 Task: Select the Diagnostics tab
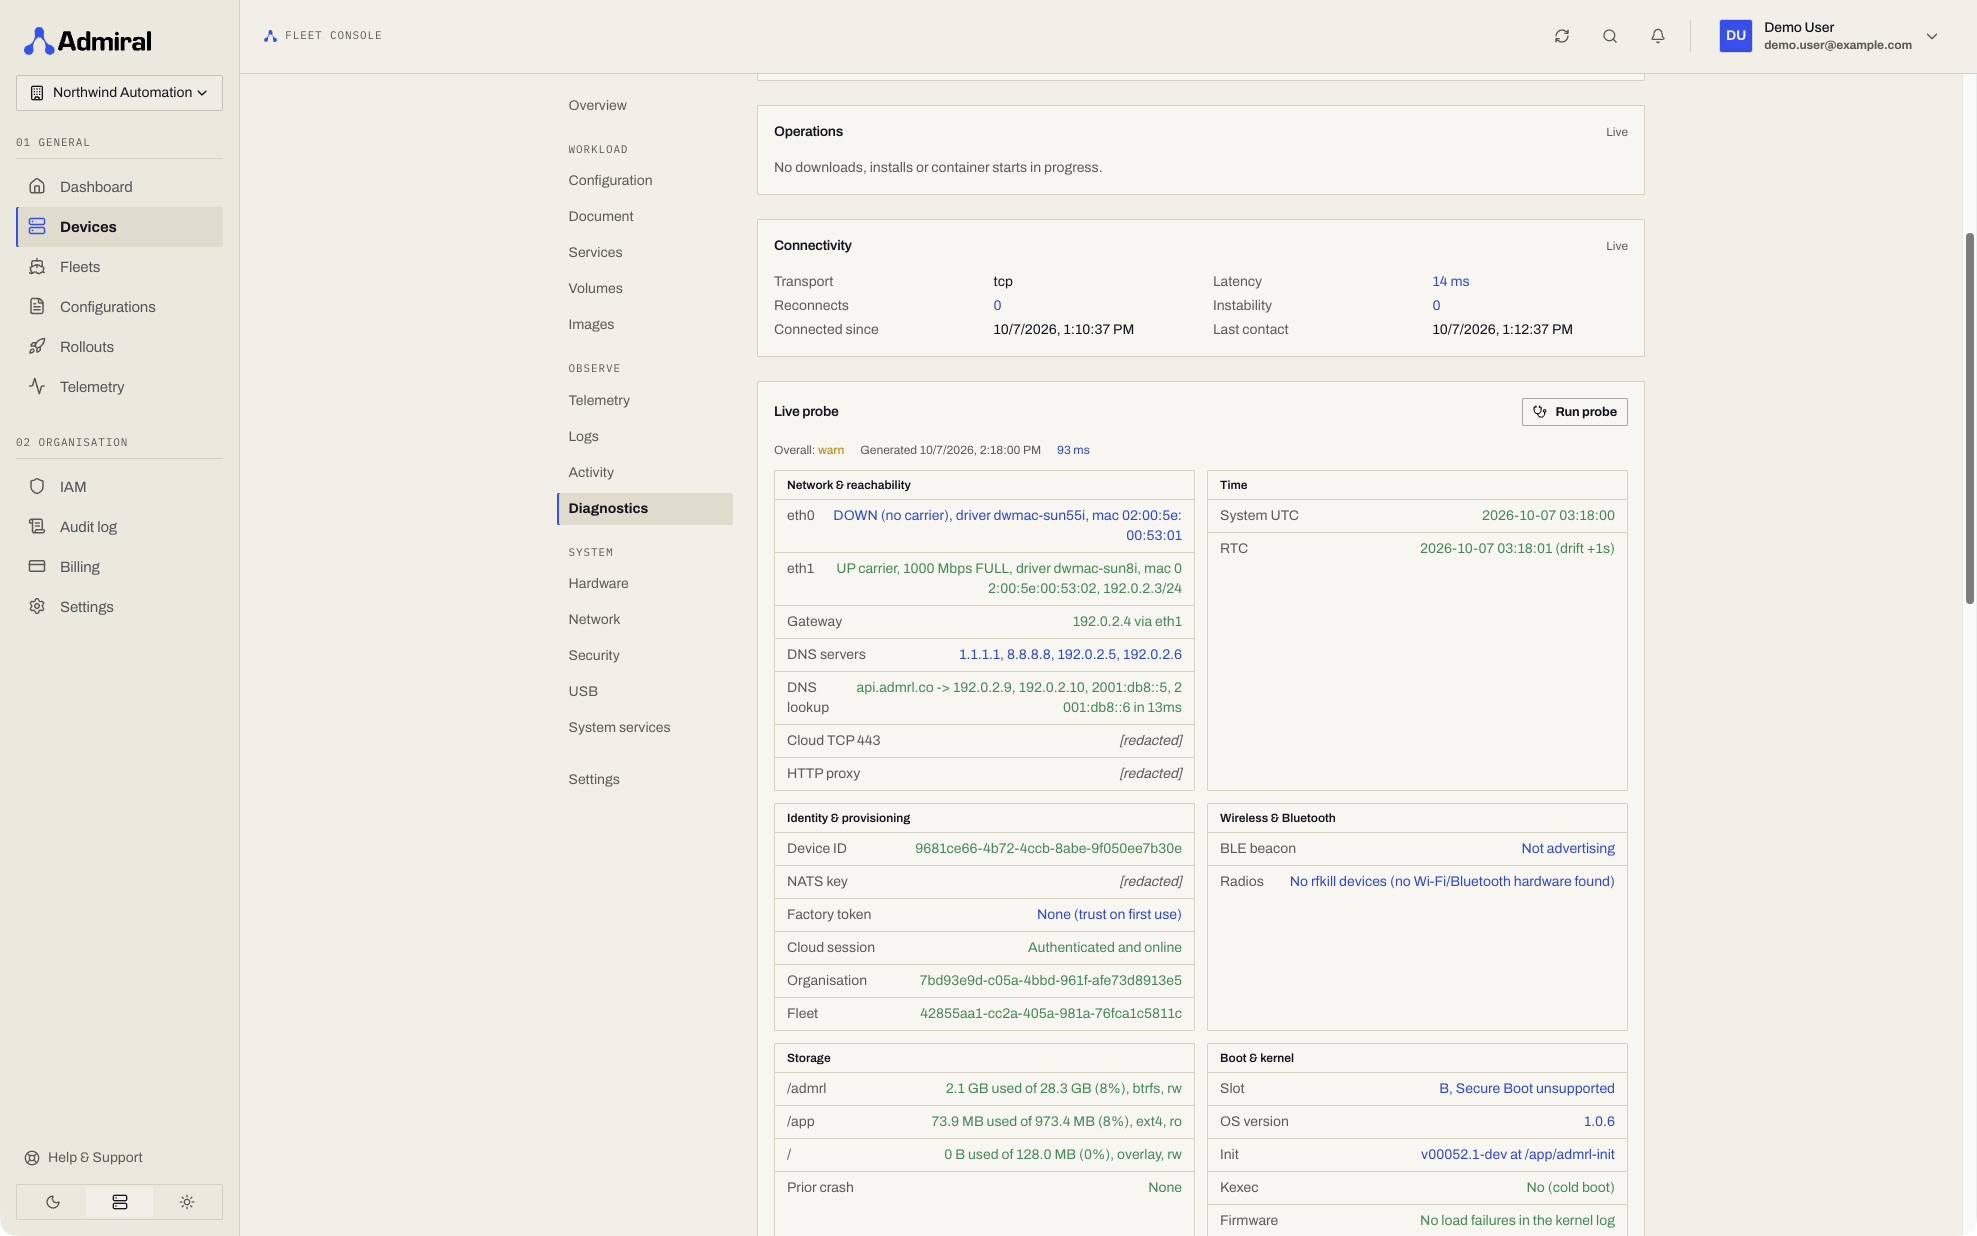645,509
